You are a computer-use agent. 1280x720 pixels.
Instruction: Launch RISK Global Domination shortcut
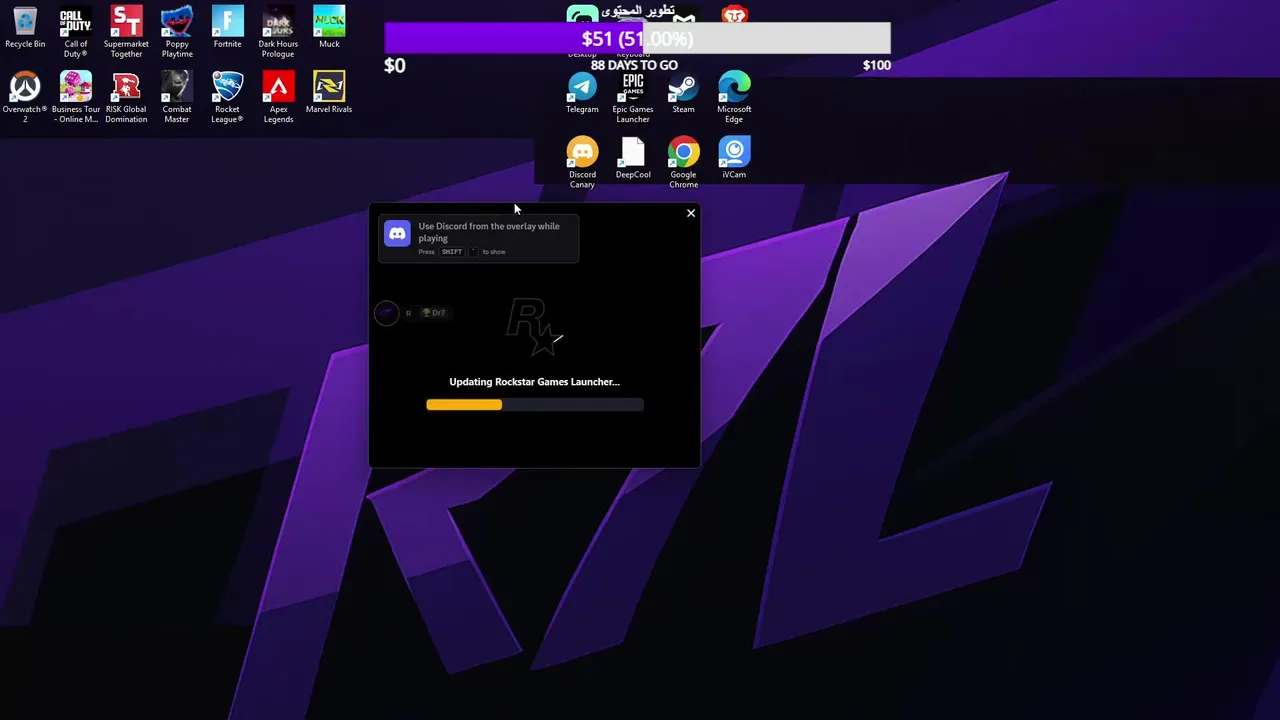126,97
